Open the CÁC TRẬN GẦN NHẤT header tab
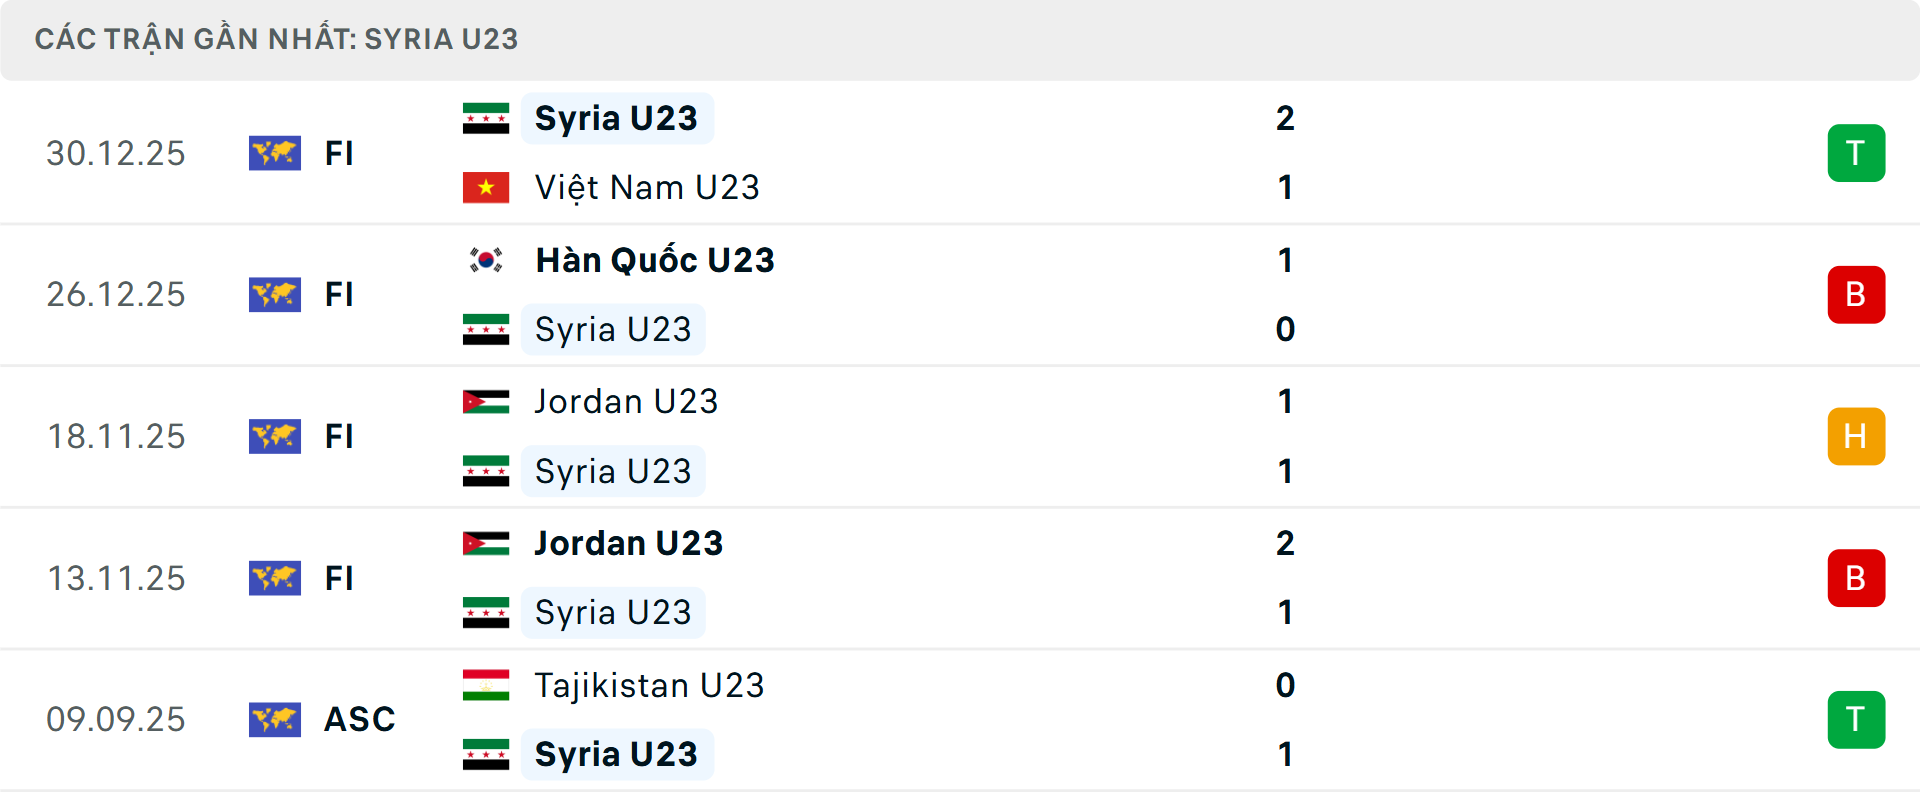The height and width of the screenshot is (792, 1920). 276,39
